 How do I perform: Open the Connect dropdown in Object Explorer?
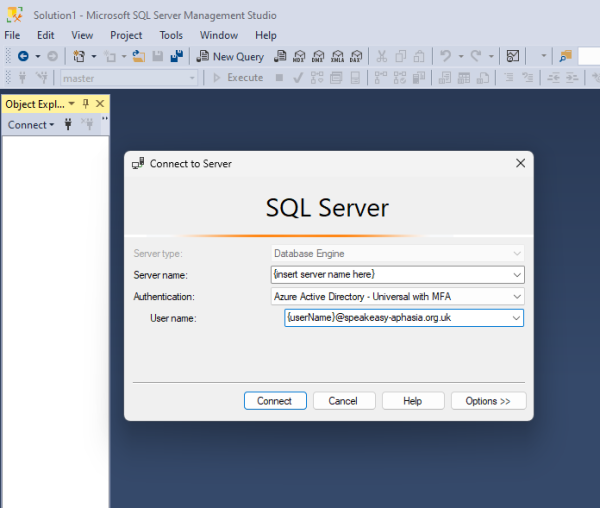click(x=31, y=125)
